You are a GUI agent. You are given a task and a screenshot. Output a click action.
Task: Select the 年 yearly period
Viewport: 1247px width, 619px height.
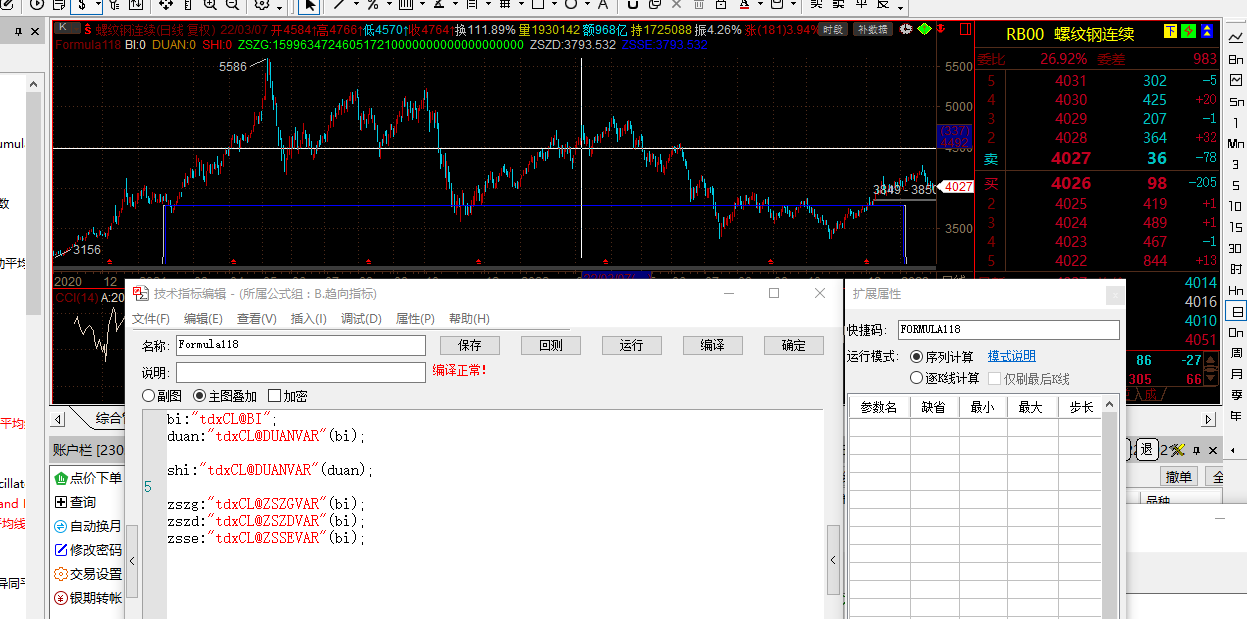[1237, 415]
